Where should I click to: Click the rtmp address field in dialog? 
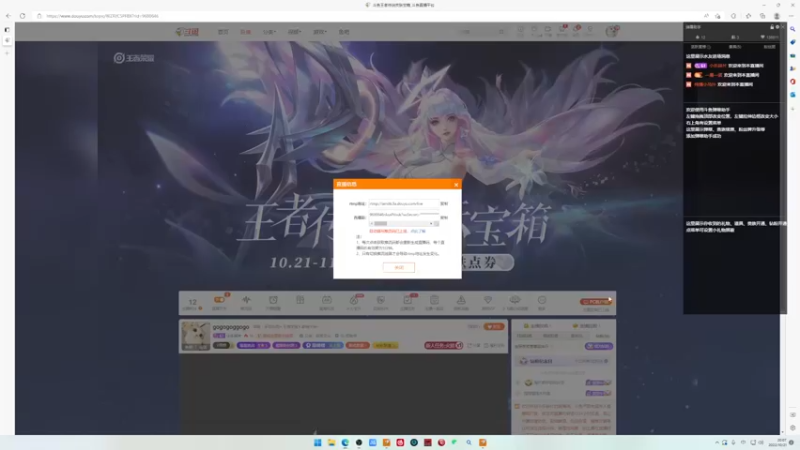(x=403, y=204)
